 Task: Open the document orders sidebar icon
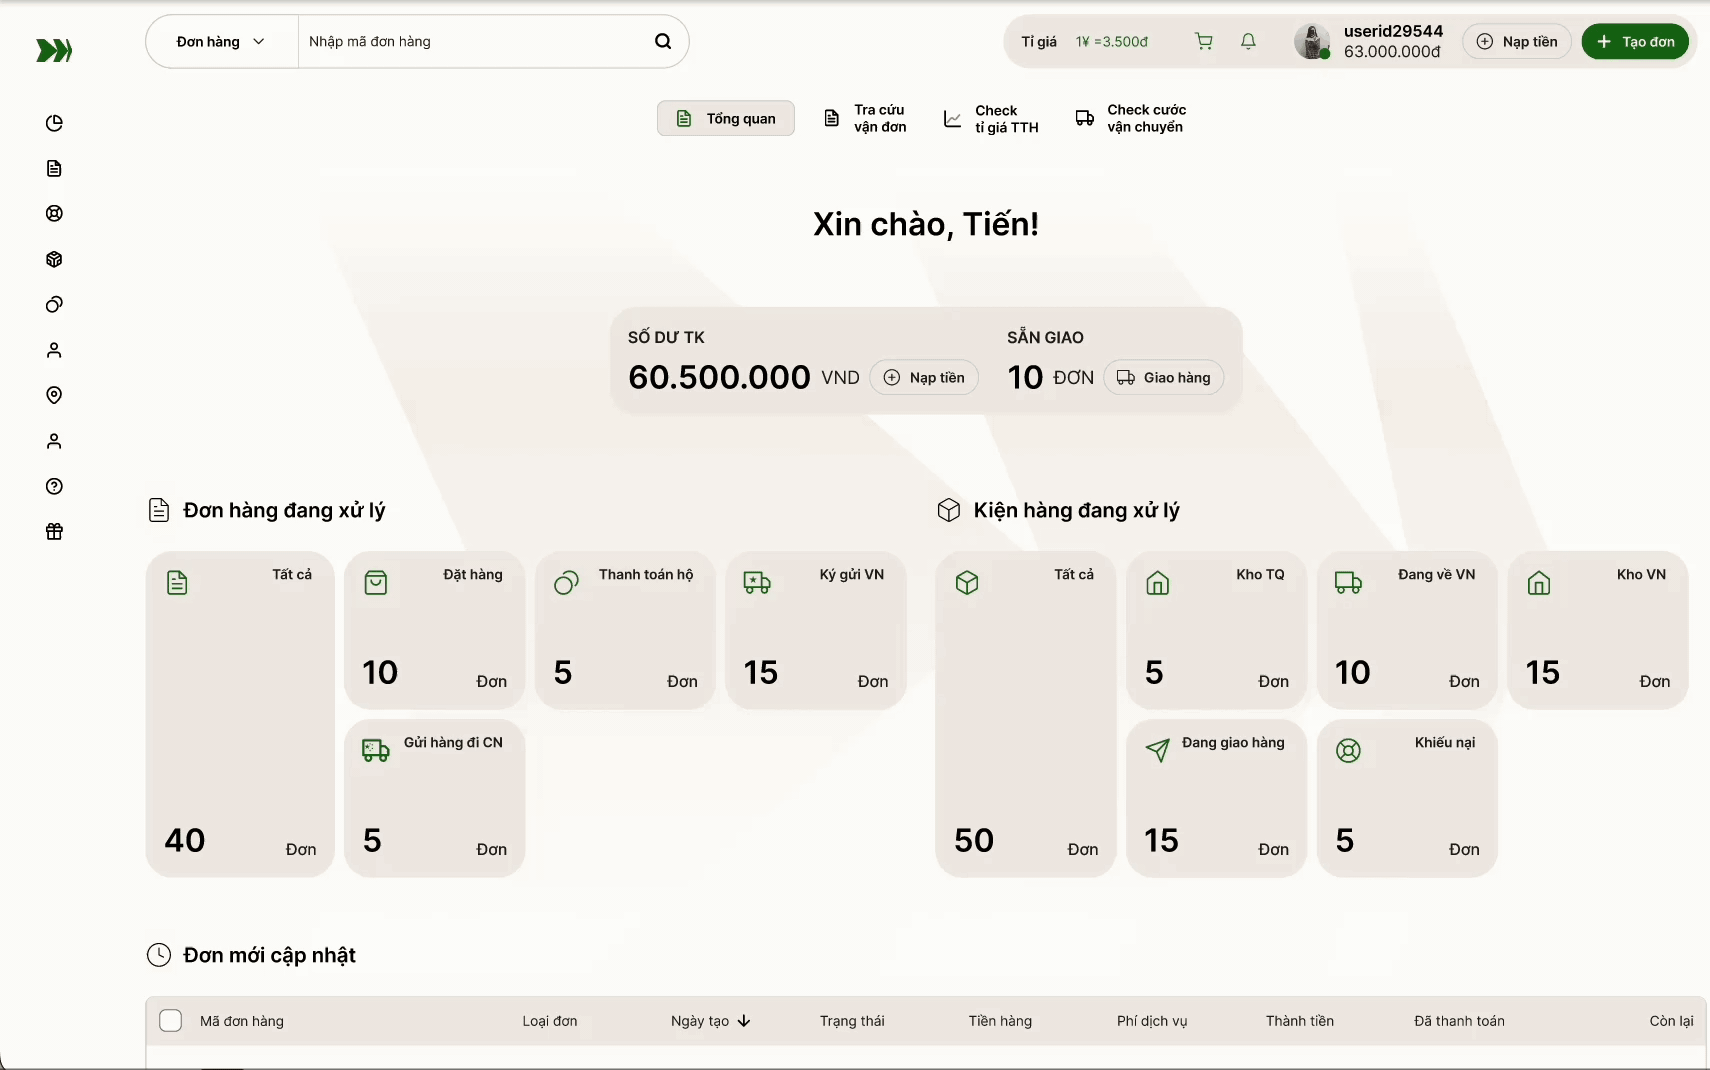54,168
